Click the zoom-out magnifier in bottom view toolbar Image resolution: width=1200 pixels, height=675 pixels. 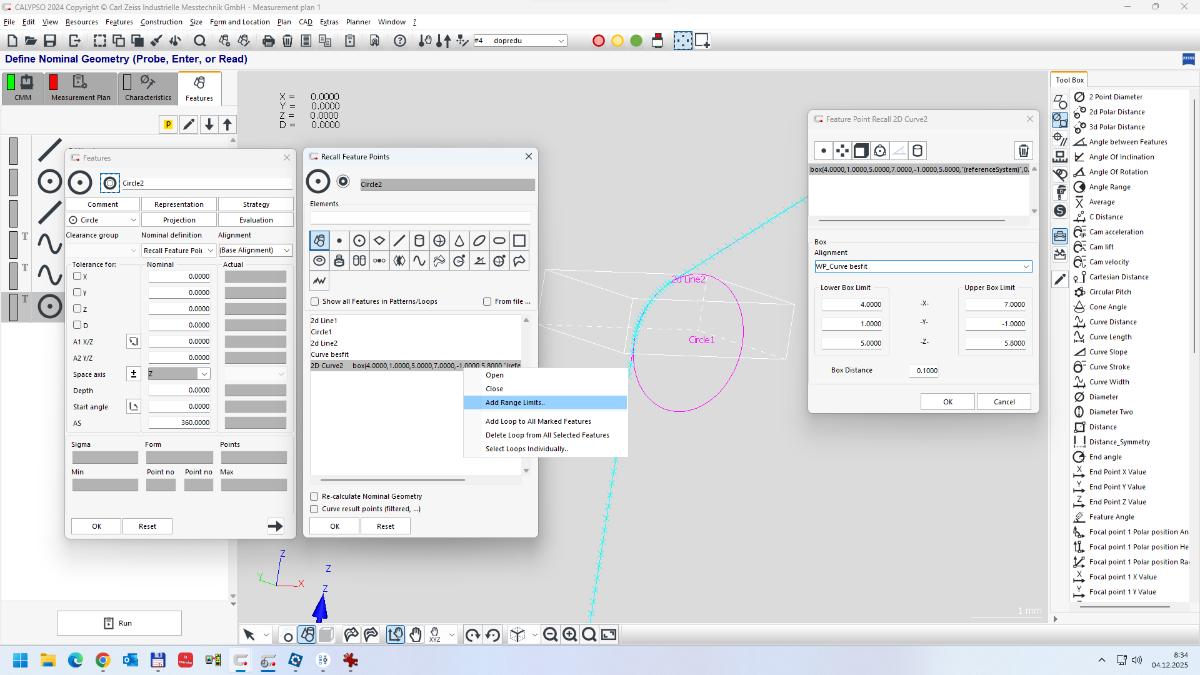pyautogui.click(x=550, y=634)
